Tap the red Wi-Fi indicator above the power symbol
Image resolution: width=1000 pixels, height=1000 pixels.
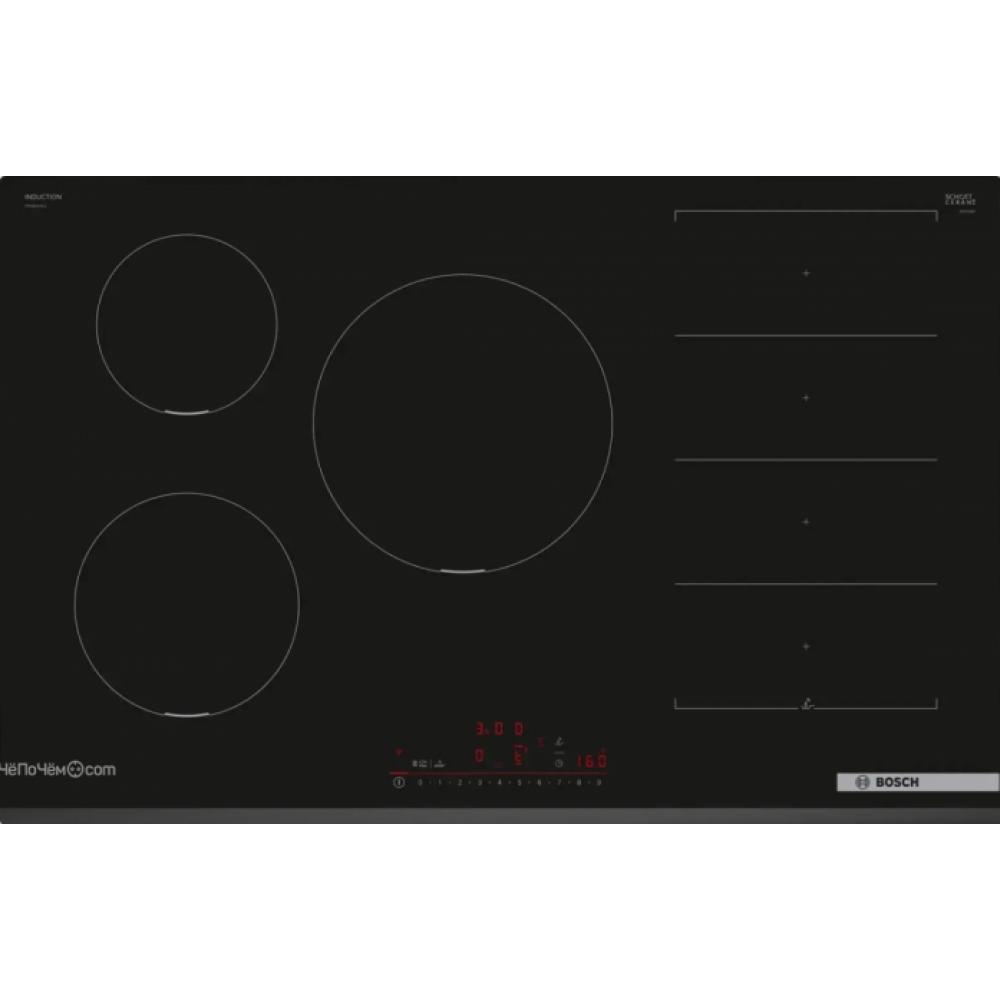click(x=399, y=753)
